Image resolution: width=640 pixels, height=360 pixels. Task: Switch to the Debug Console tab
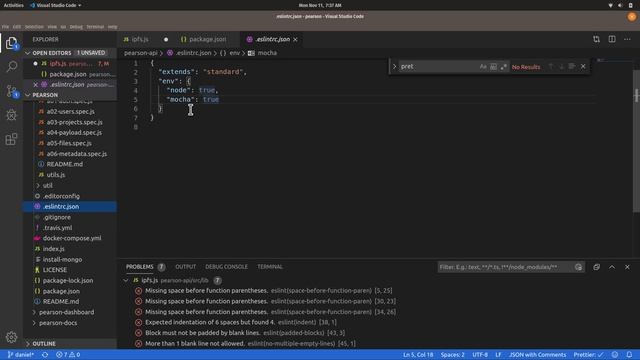point(226,267)
